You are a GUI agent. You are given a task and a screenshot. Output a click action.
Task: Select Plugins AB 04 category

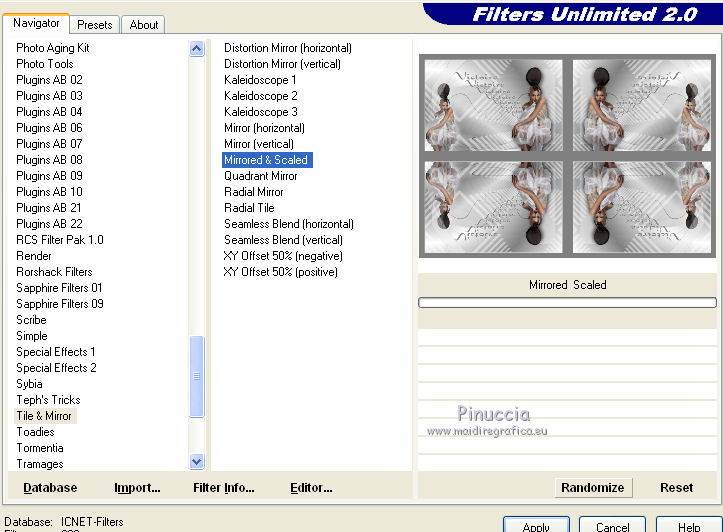pyautogui.click(x=49, y=112)
